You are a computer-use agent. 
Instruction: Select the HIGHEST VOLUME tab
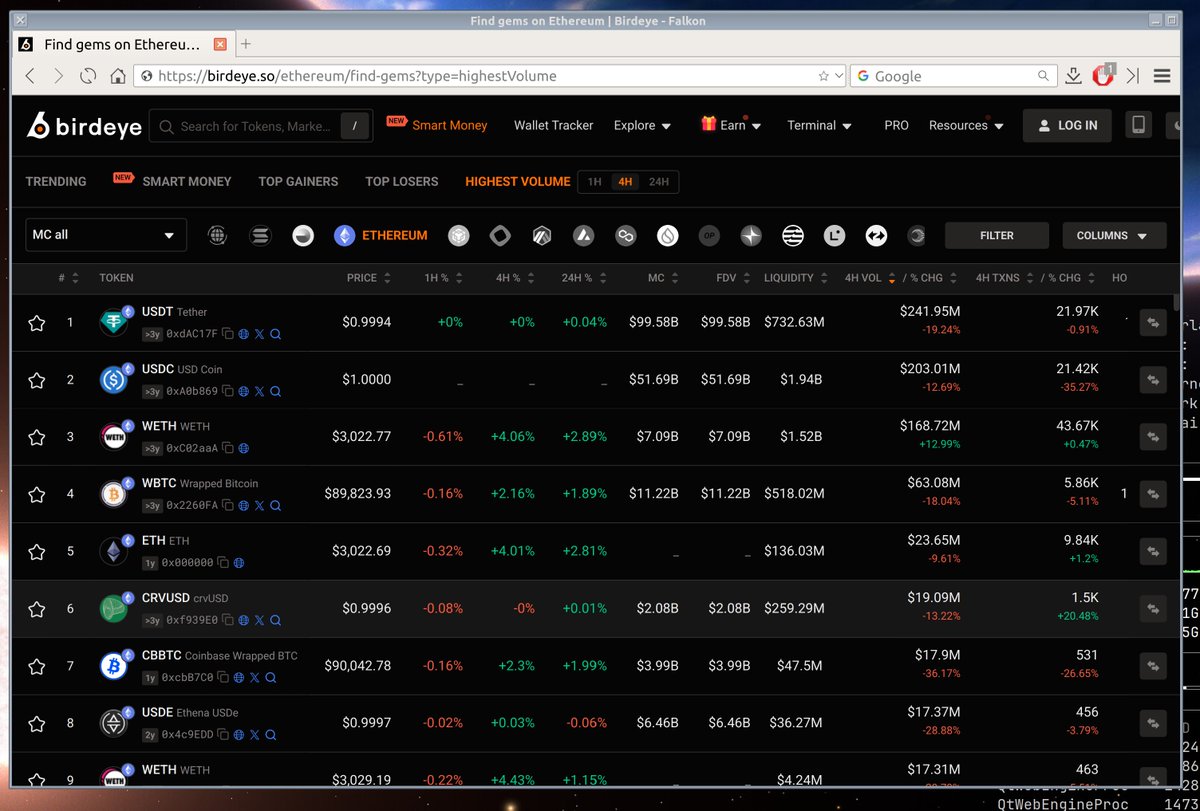[518, 182]
